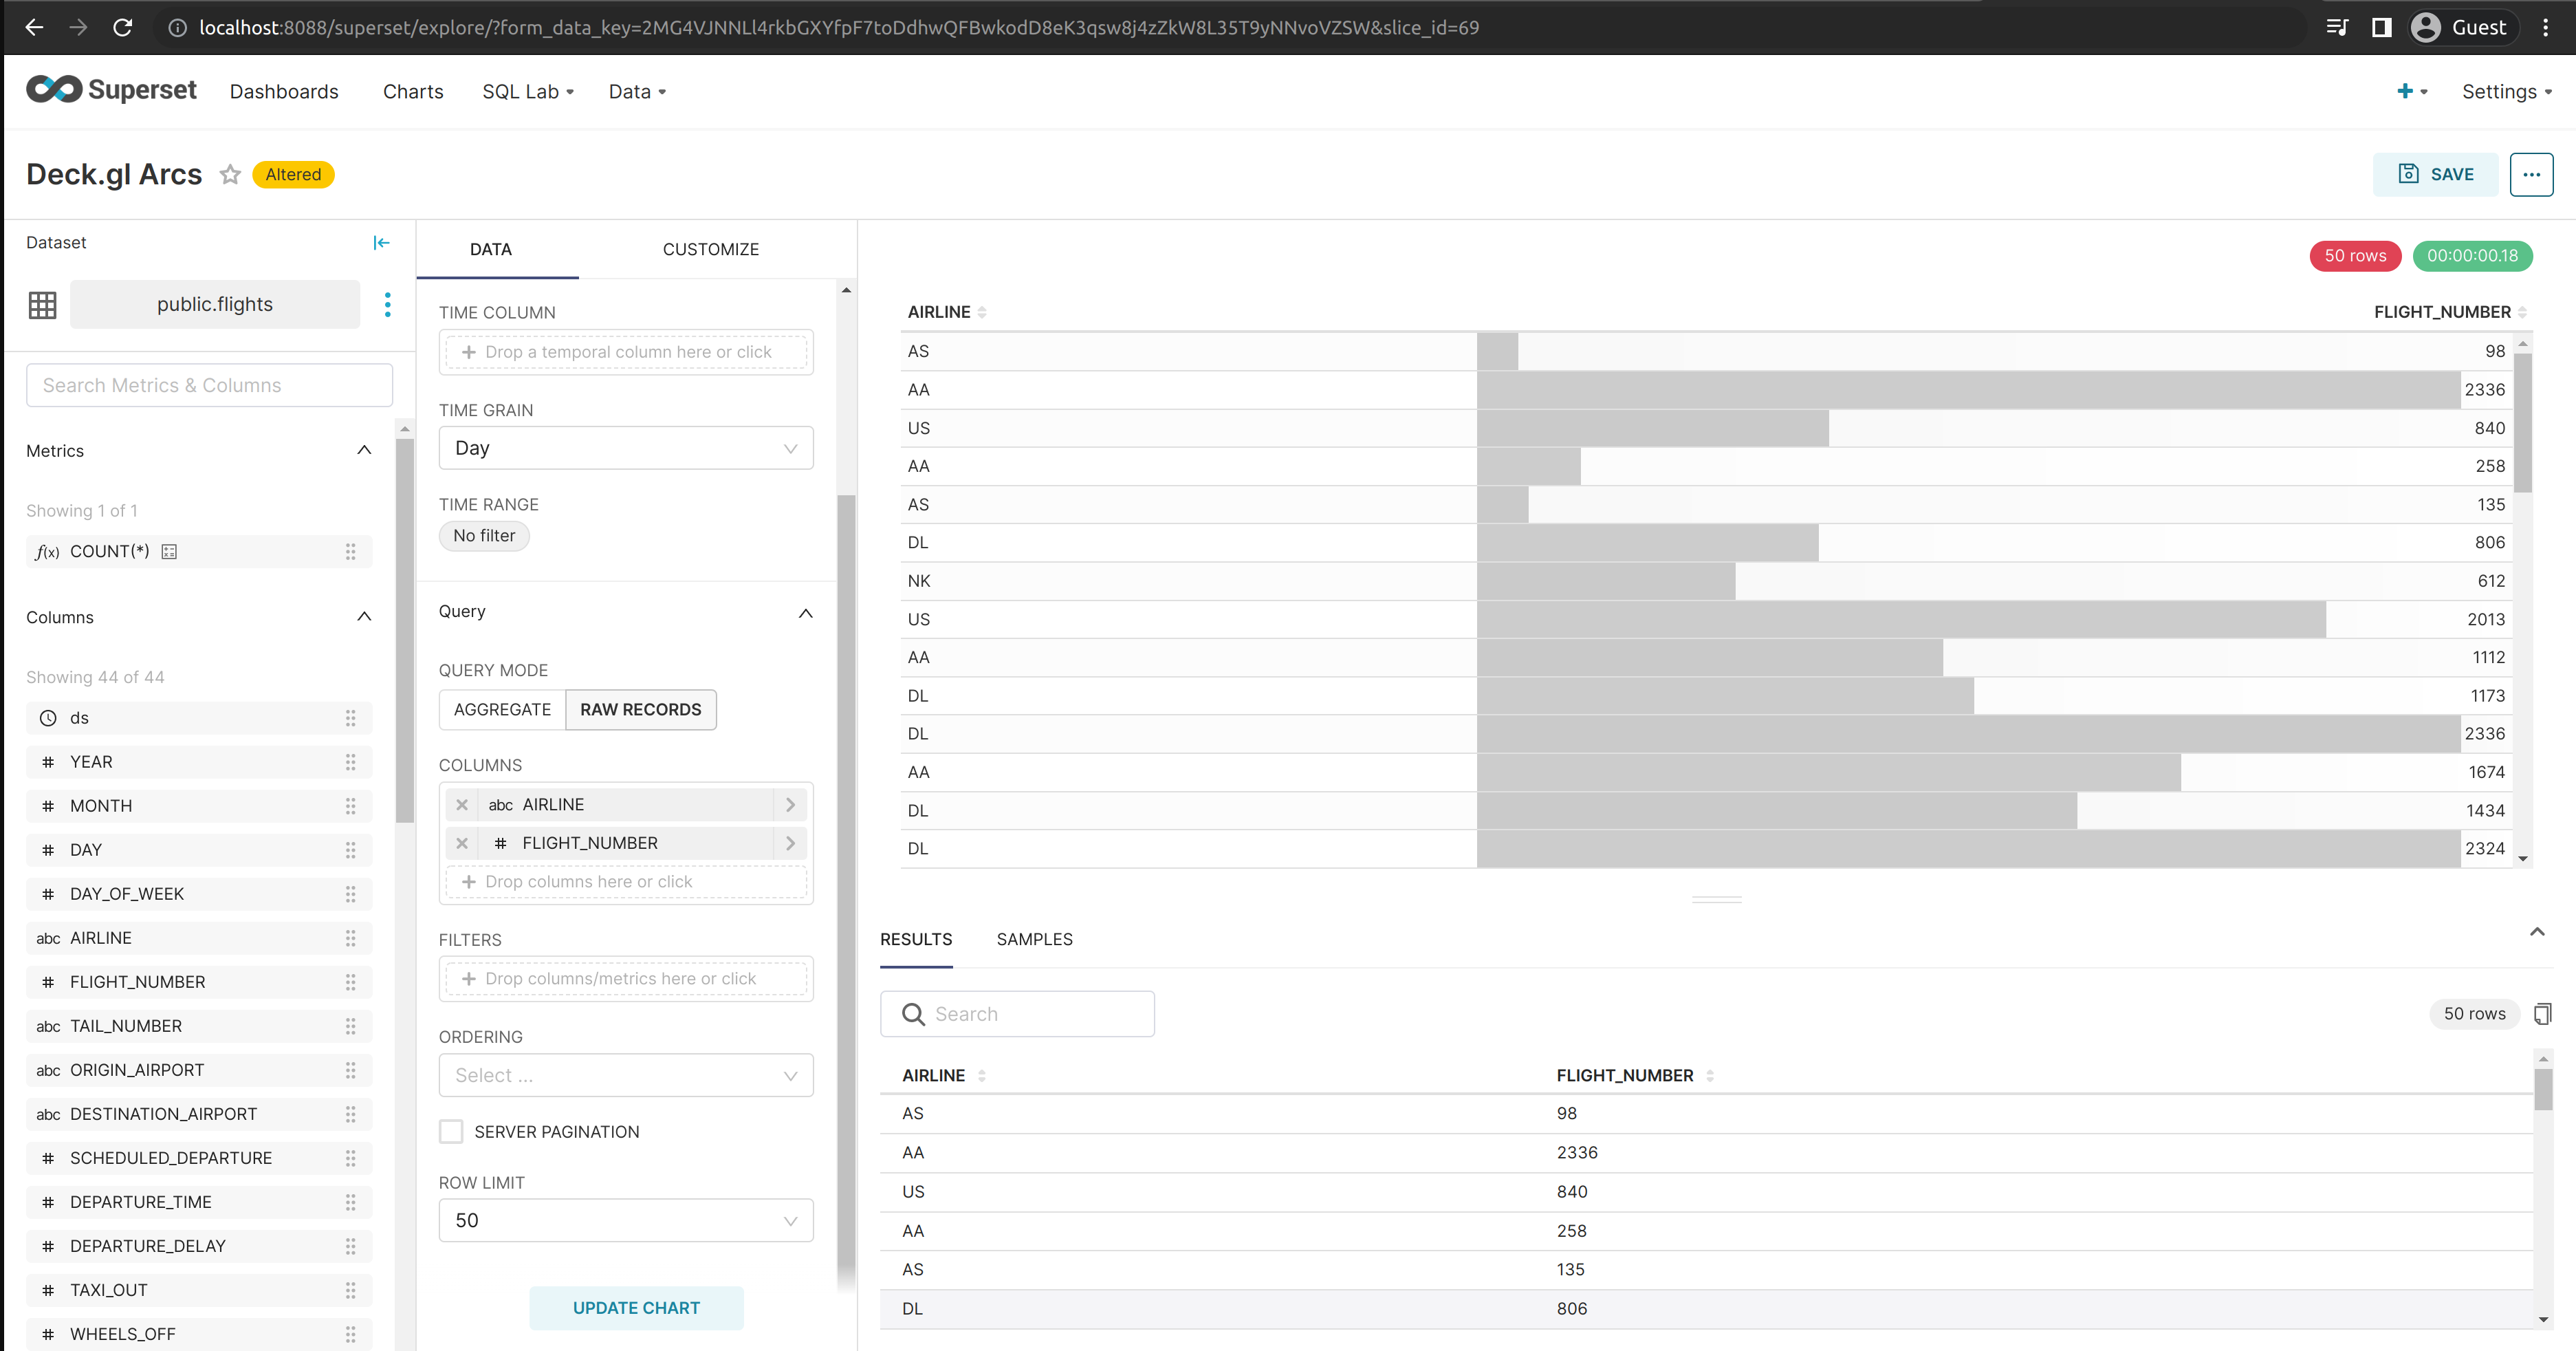Click the dataset grid table icon
The image size is (2576, 1351).
pos(41,305)
